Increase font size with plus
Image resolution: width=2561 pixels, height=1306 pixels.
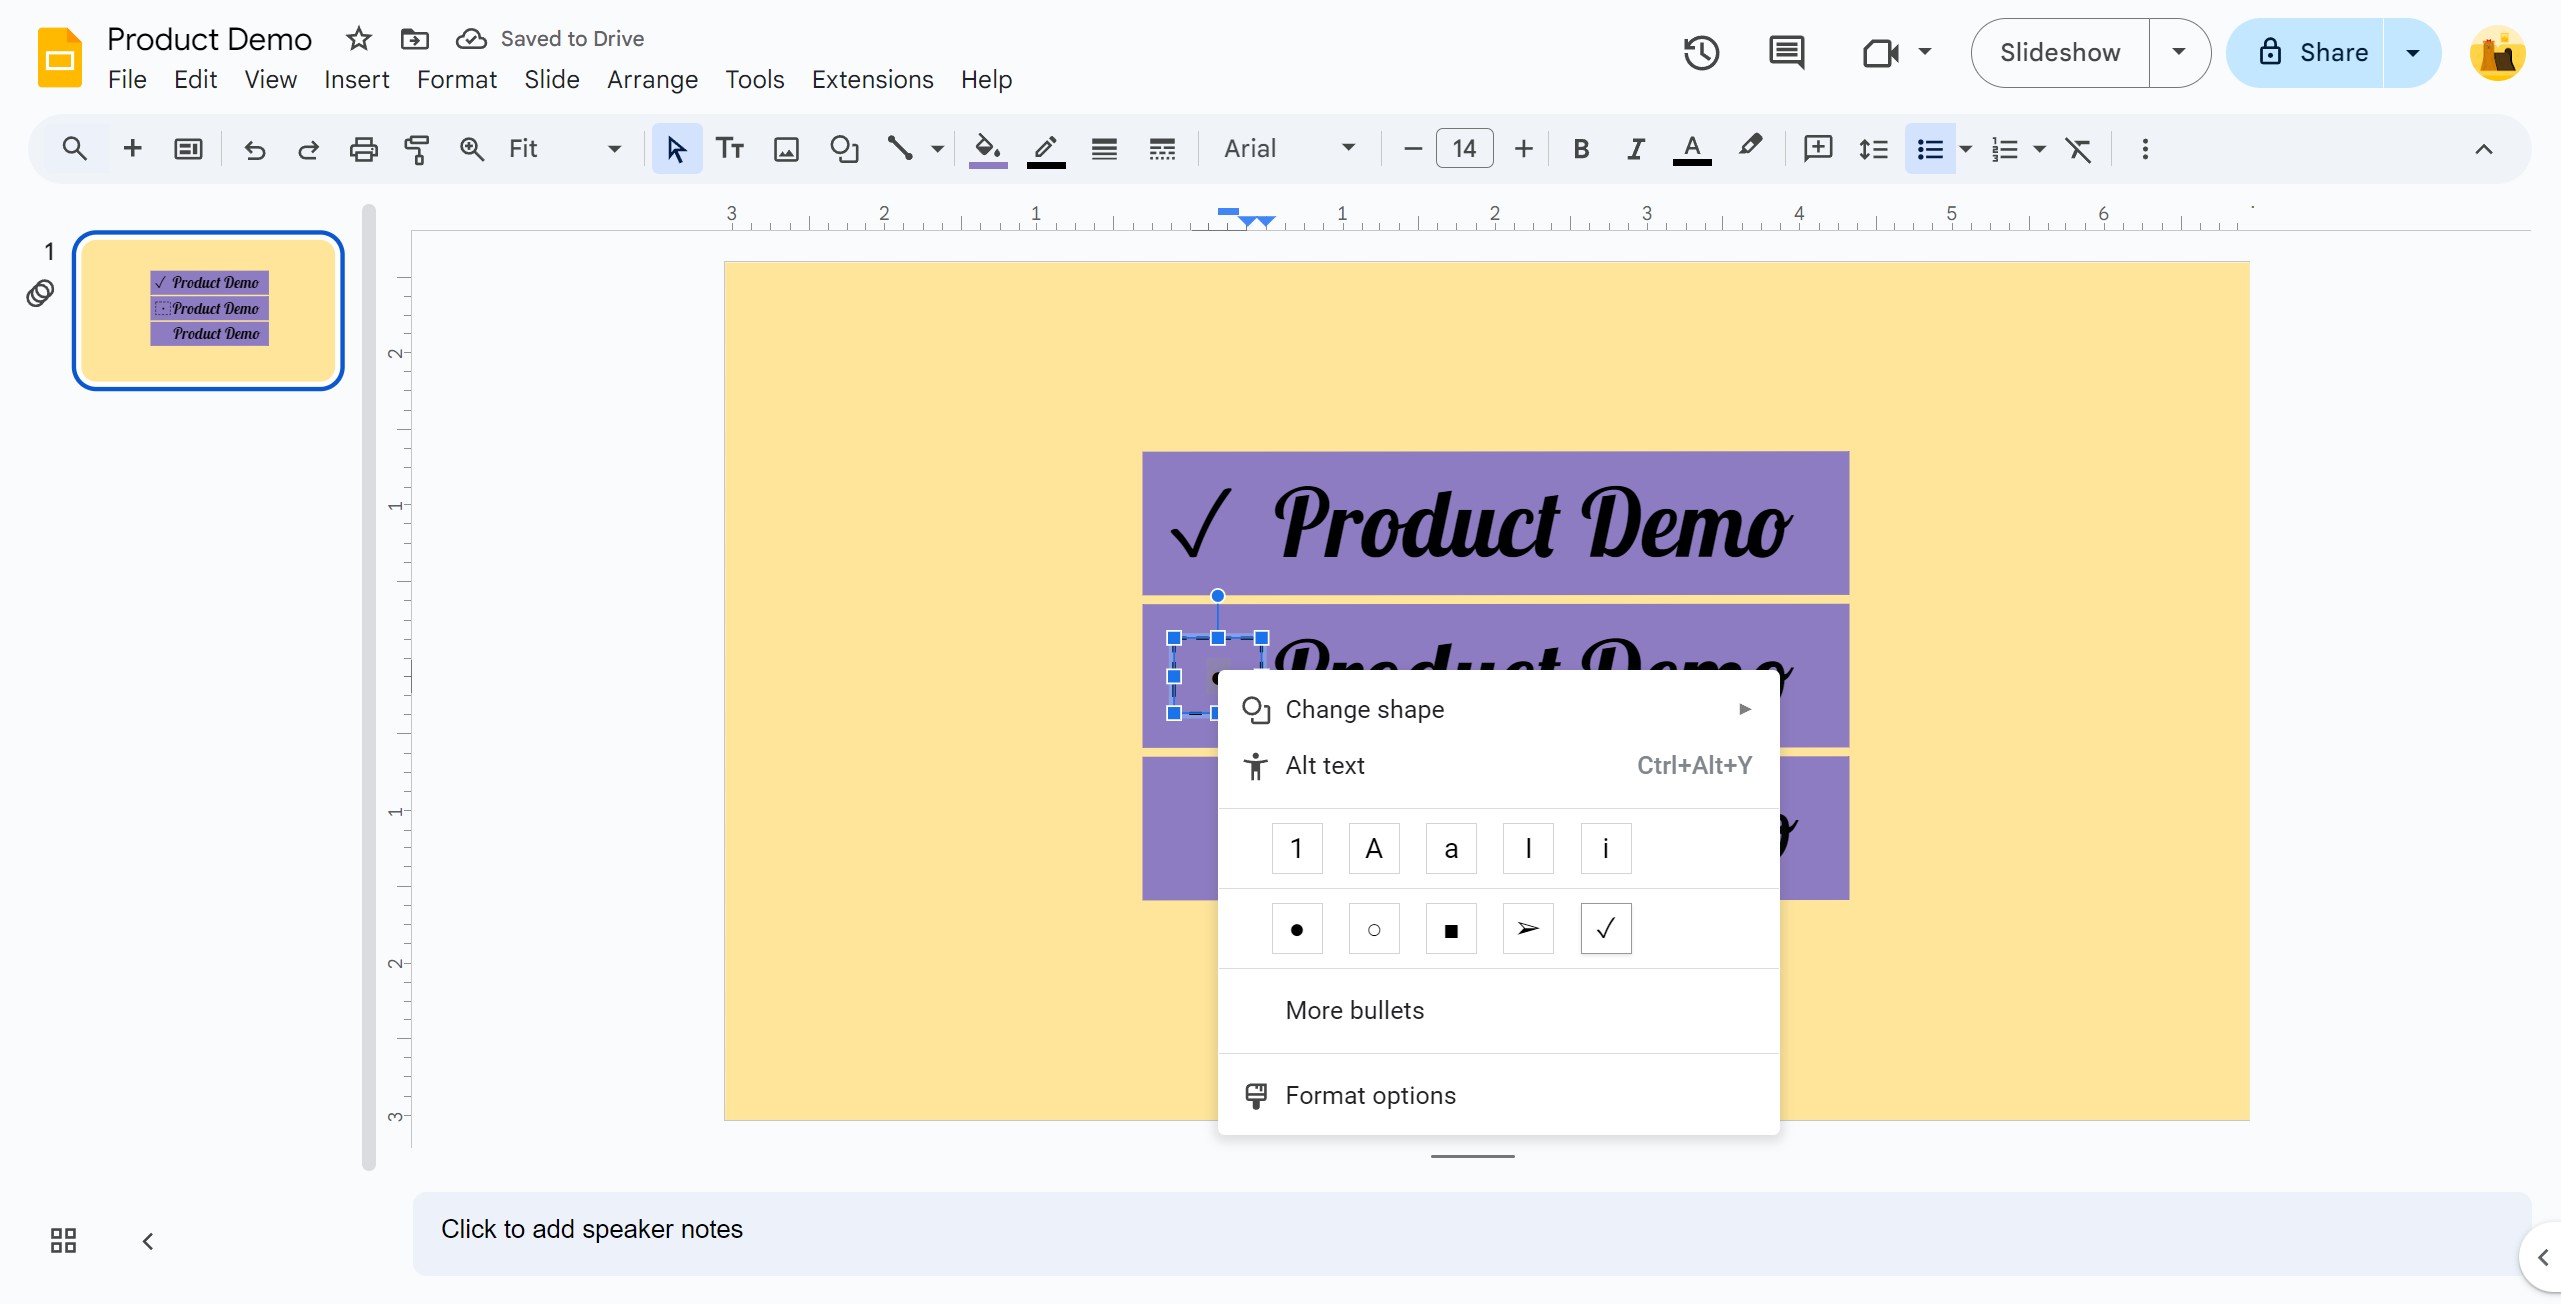1523,149
